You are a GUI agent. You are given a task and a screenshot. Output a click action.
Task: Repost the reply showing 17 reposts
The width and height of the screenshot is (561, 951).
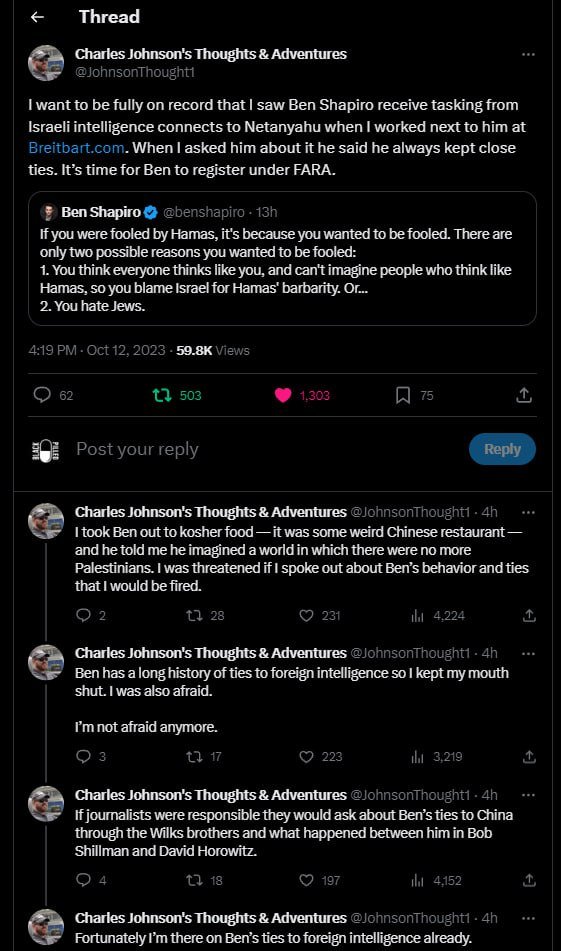pyautogui.click(x=194, y=756)
